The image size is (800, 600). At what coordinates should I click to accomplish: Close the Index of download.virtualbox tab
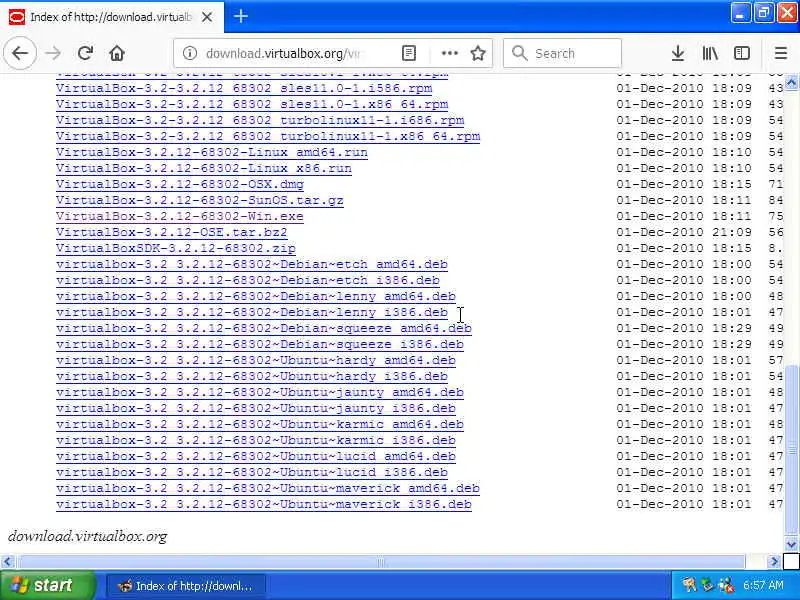pos(207,17)
